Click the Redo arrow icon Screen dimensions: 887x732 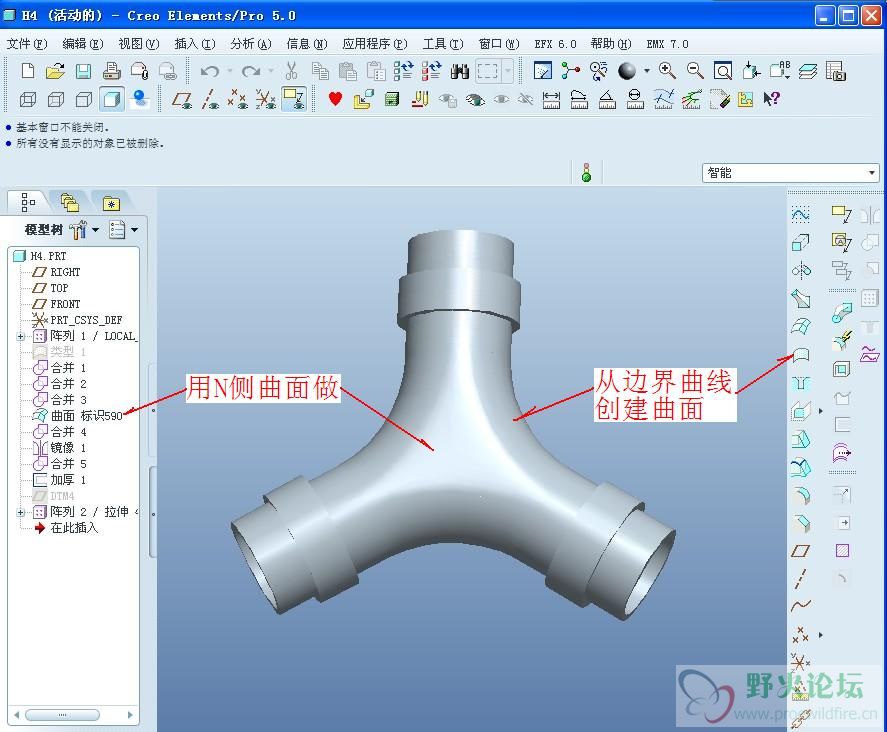pos(251,71)
